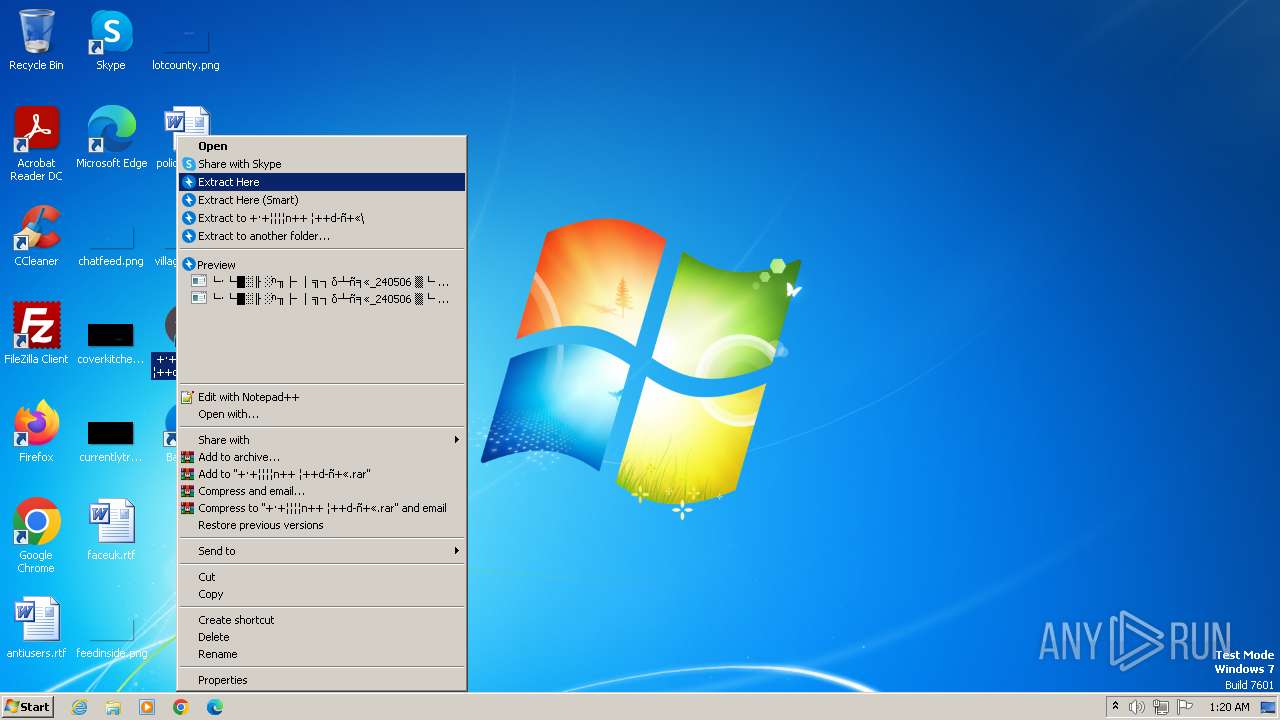Select first archive preview file entry
This screenshot has width=1280, height=720.
(x=322, y=282)
